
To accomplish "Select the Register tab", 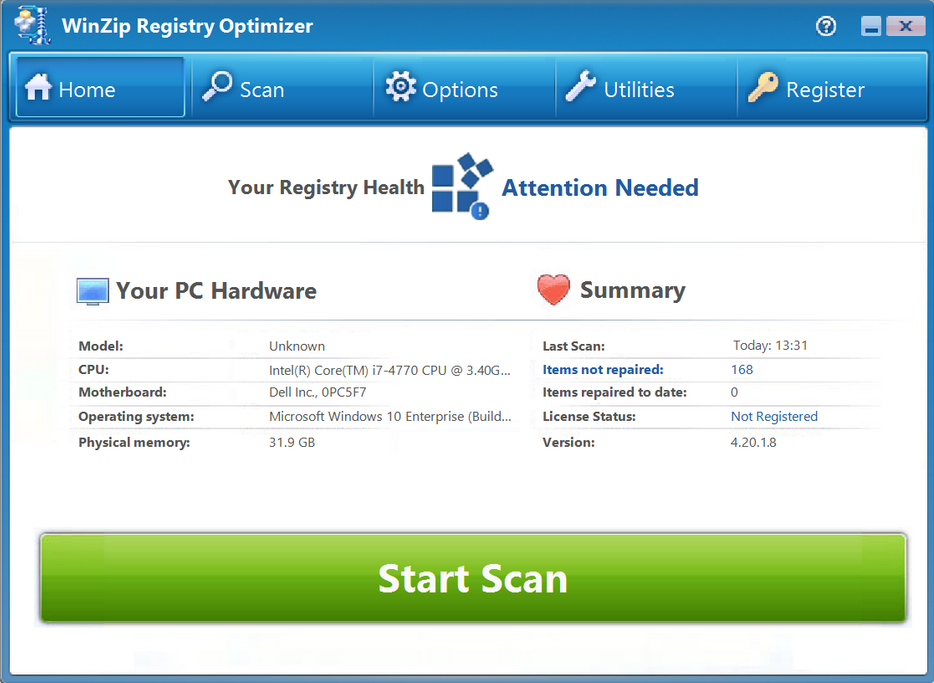I will [832, 88].
